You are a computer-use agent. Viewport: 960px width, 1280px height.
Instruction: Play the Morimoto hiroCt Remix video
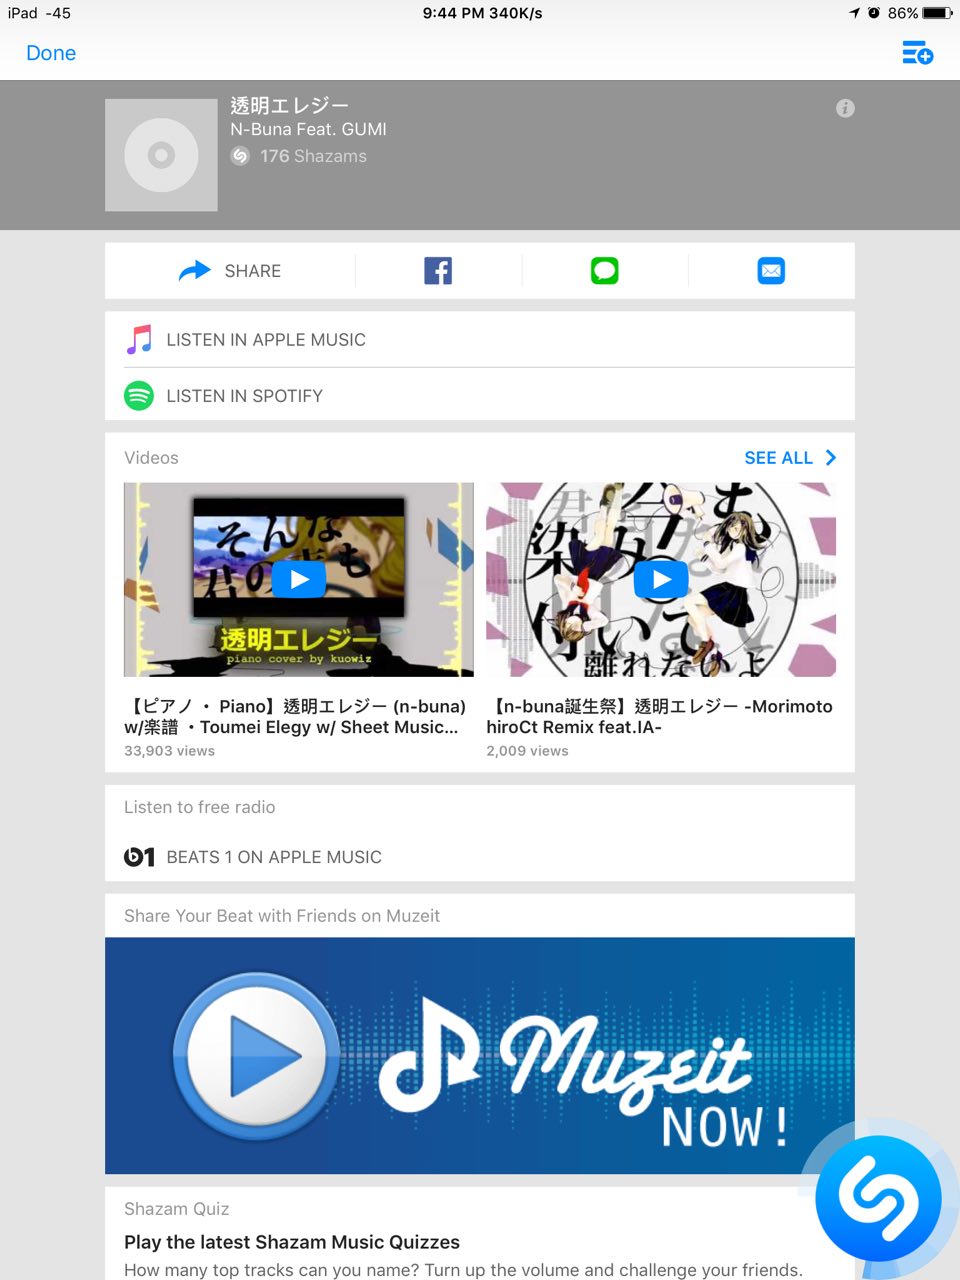661,580
